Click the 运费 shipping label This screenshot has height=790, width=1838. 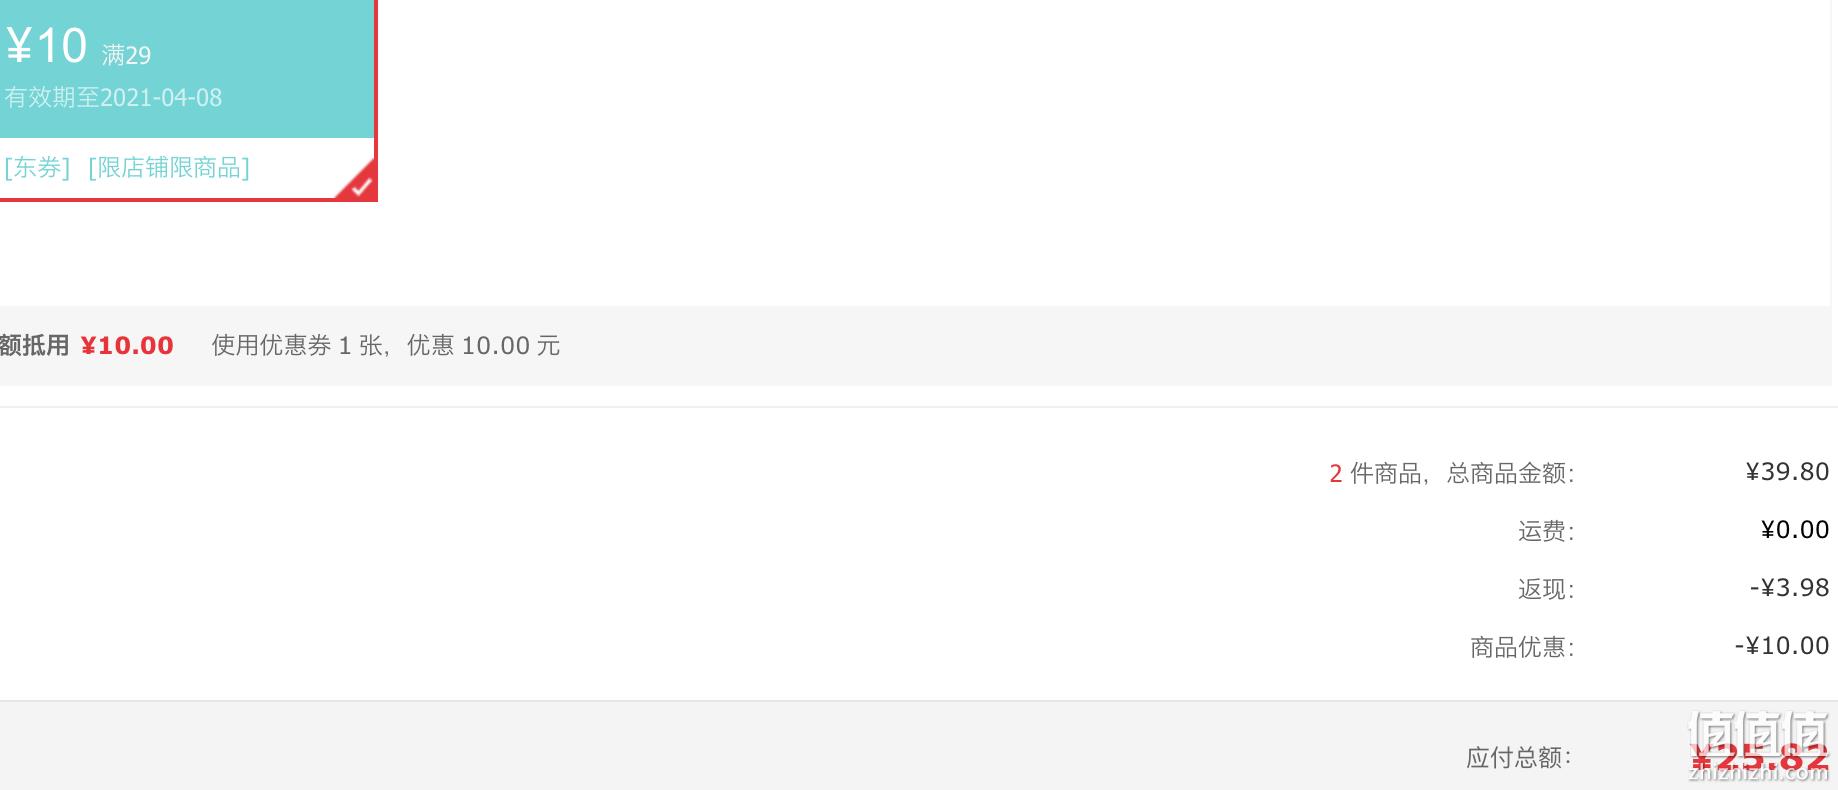pyautogui.click(x=1546, y=531)
